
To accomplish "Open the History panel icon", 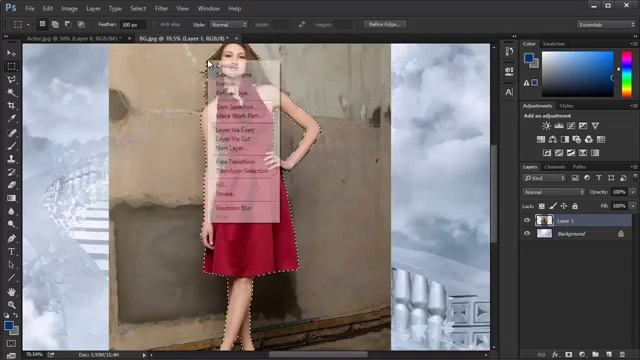I will tap(509, 51).
